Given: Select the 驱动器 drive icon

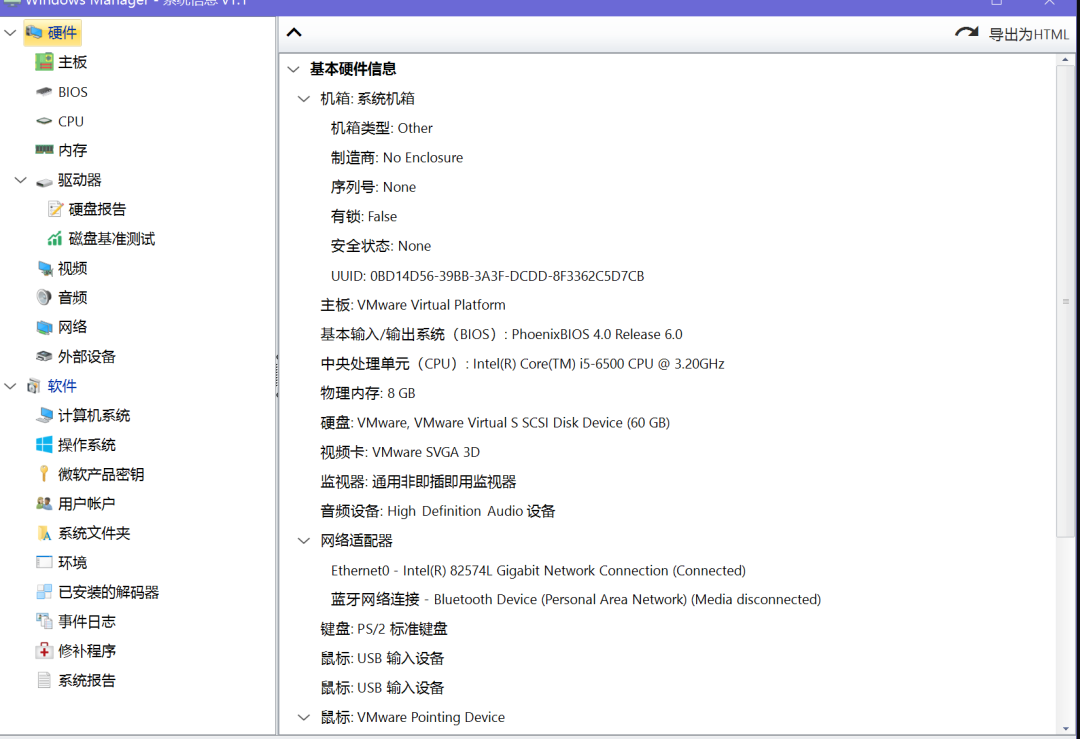Looking at the screenshot, I should click(x=44, y=181).
